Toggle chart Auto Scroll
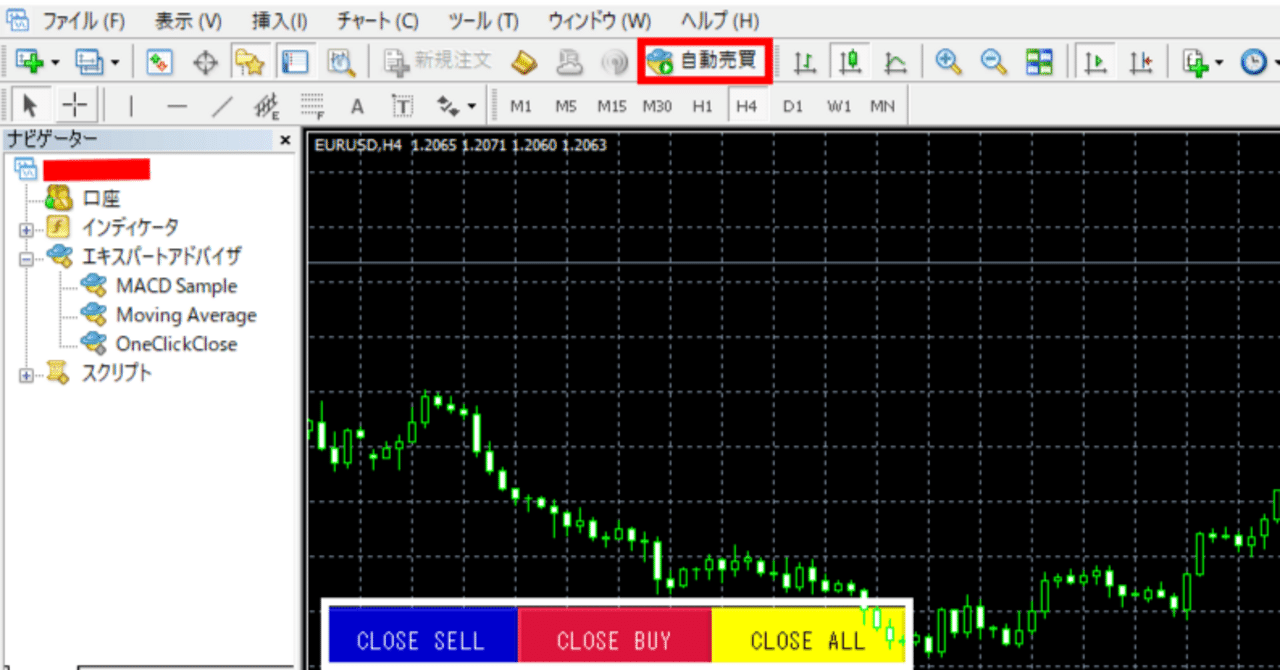Viewport: 1280px width, 670px height. click(1096, 62)
